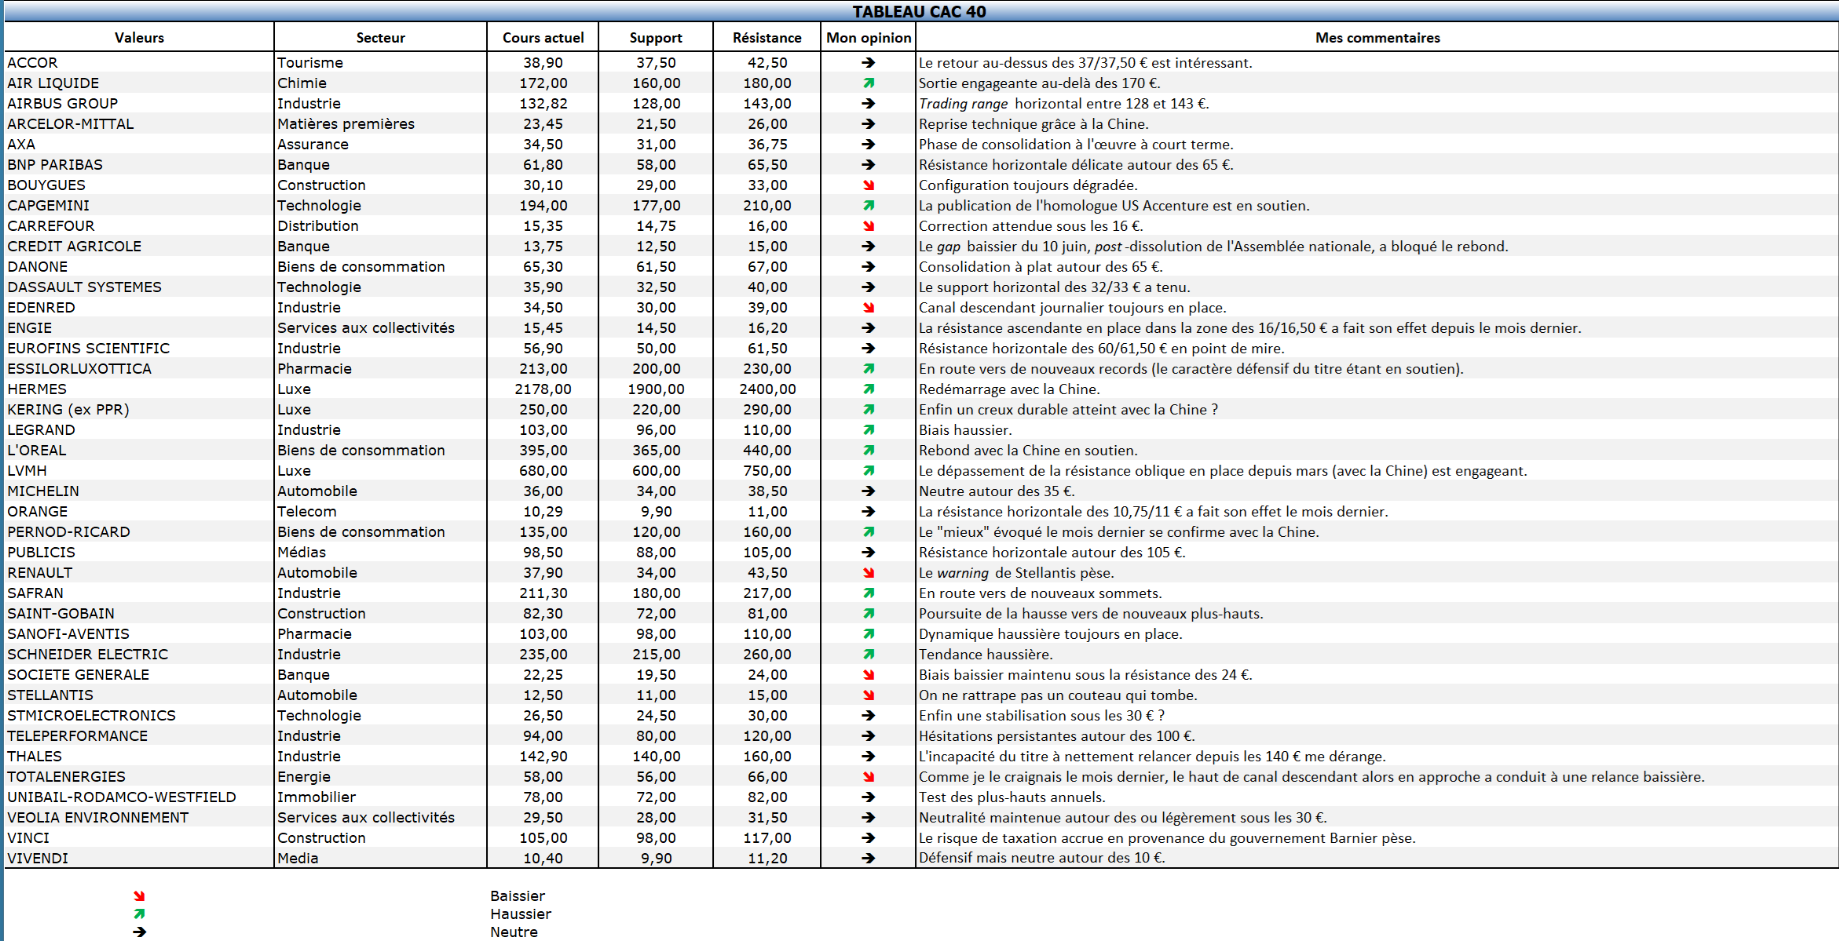Image resolution: width=1839 pixels, height=941 pixels.
Task: Click the 'Baissier' legend label
Action: (x=518, y=896)
